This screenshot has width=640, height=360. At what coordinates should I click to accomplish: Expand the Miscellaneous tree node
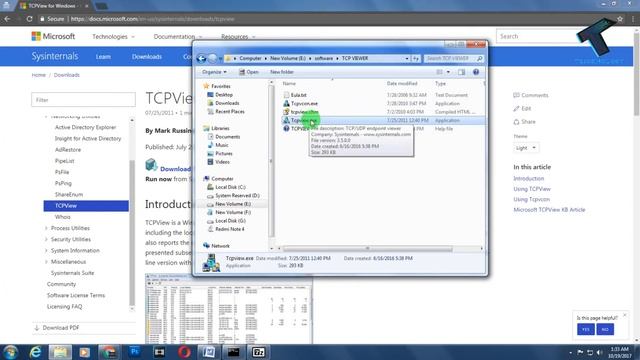[46, 262]
